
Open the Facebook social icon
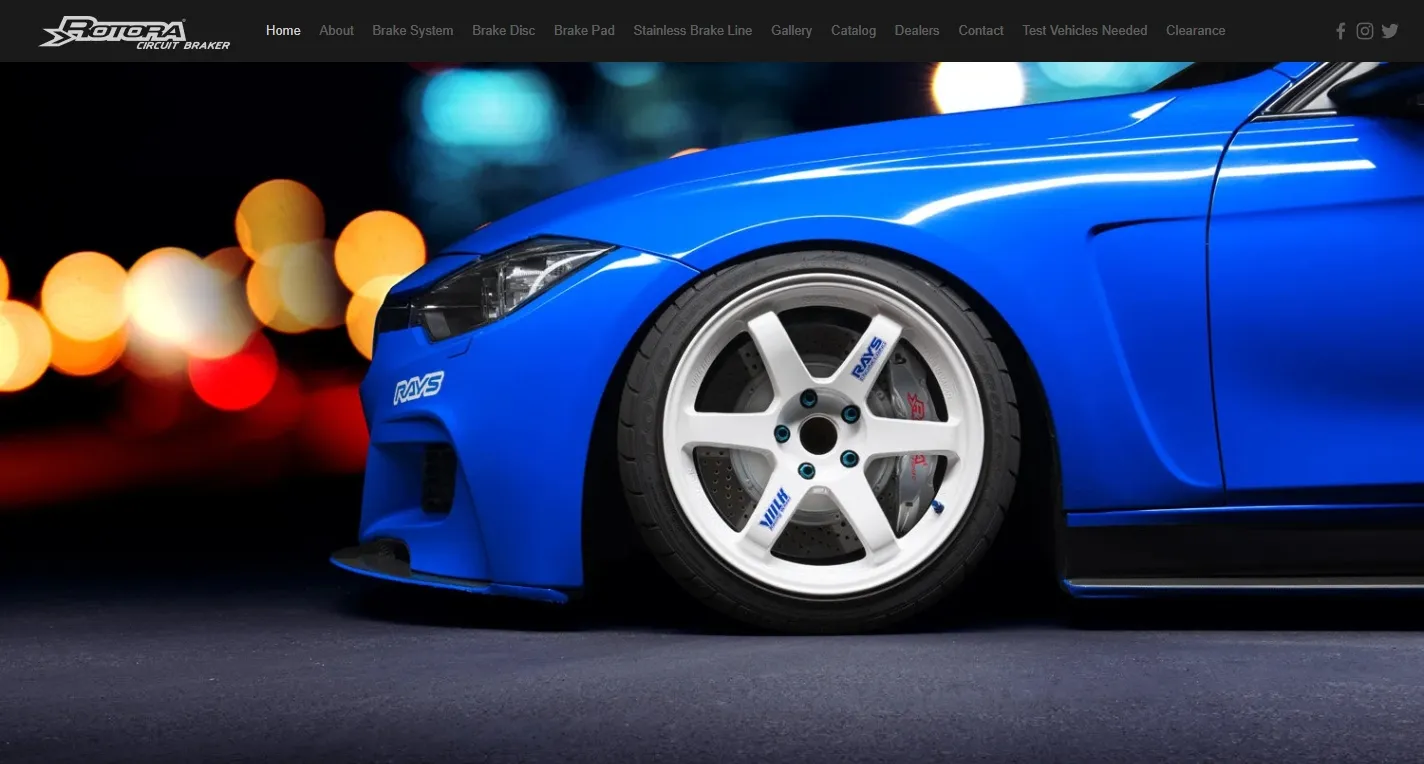coord(1341,31)
